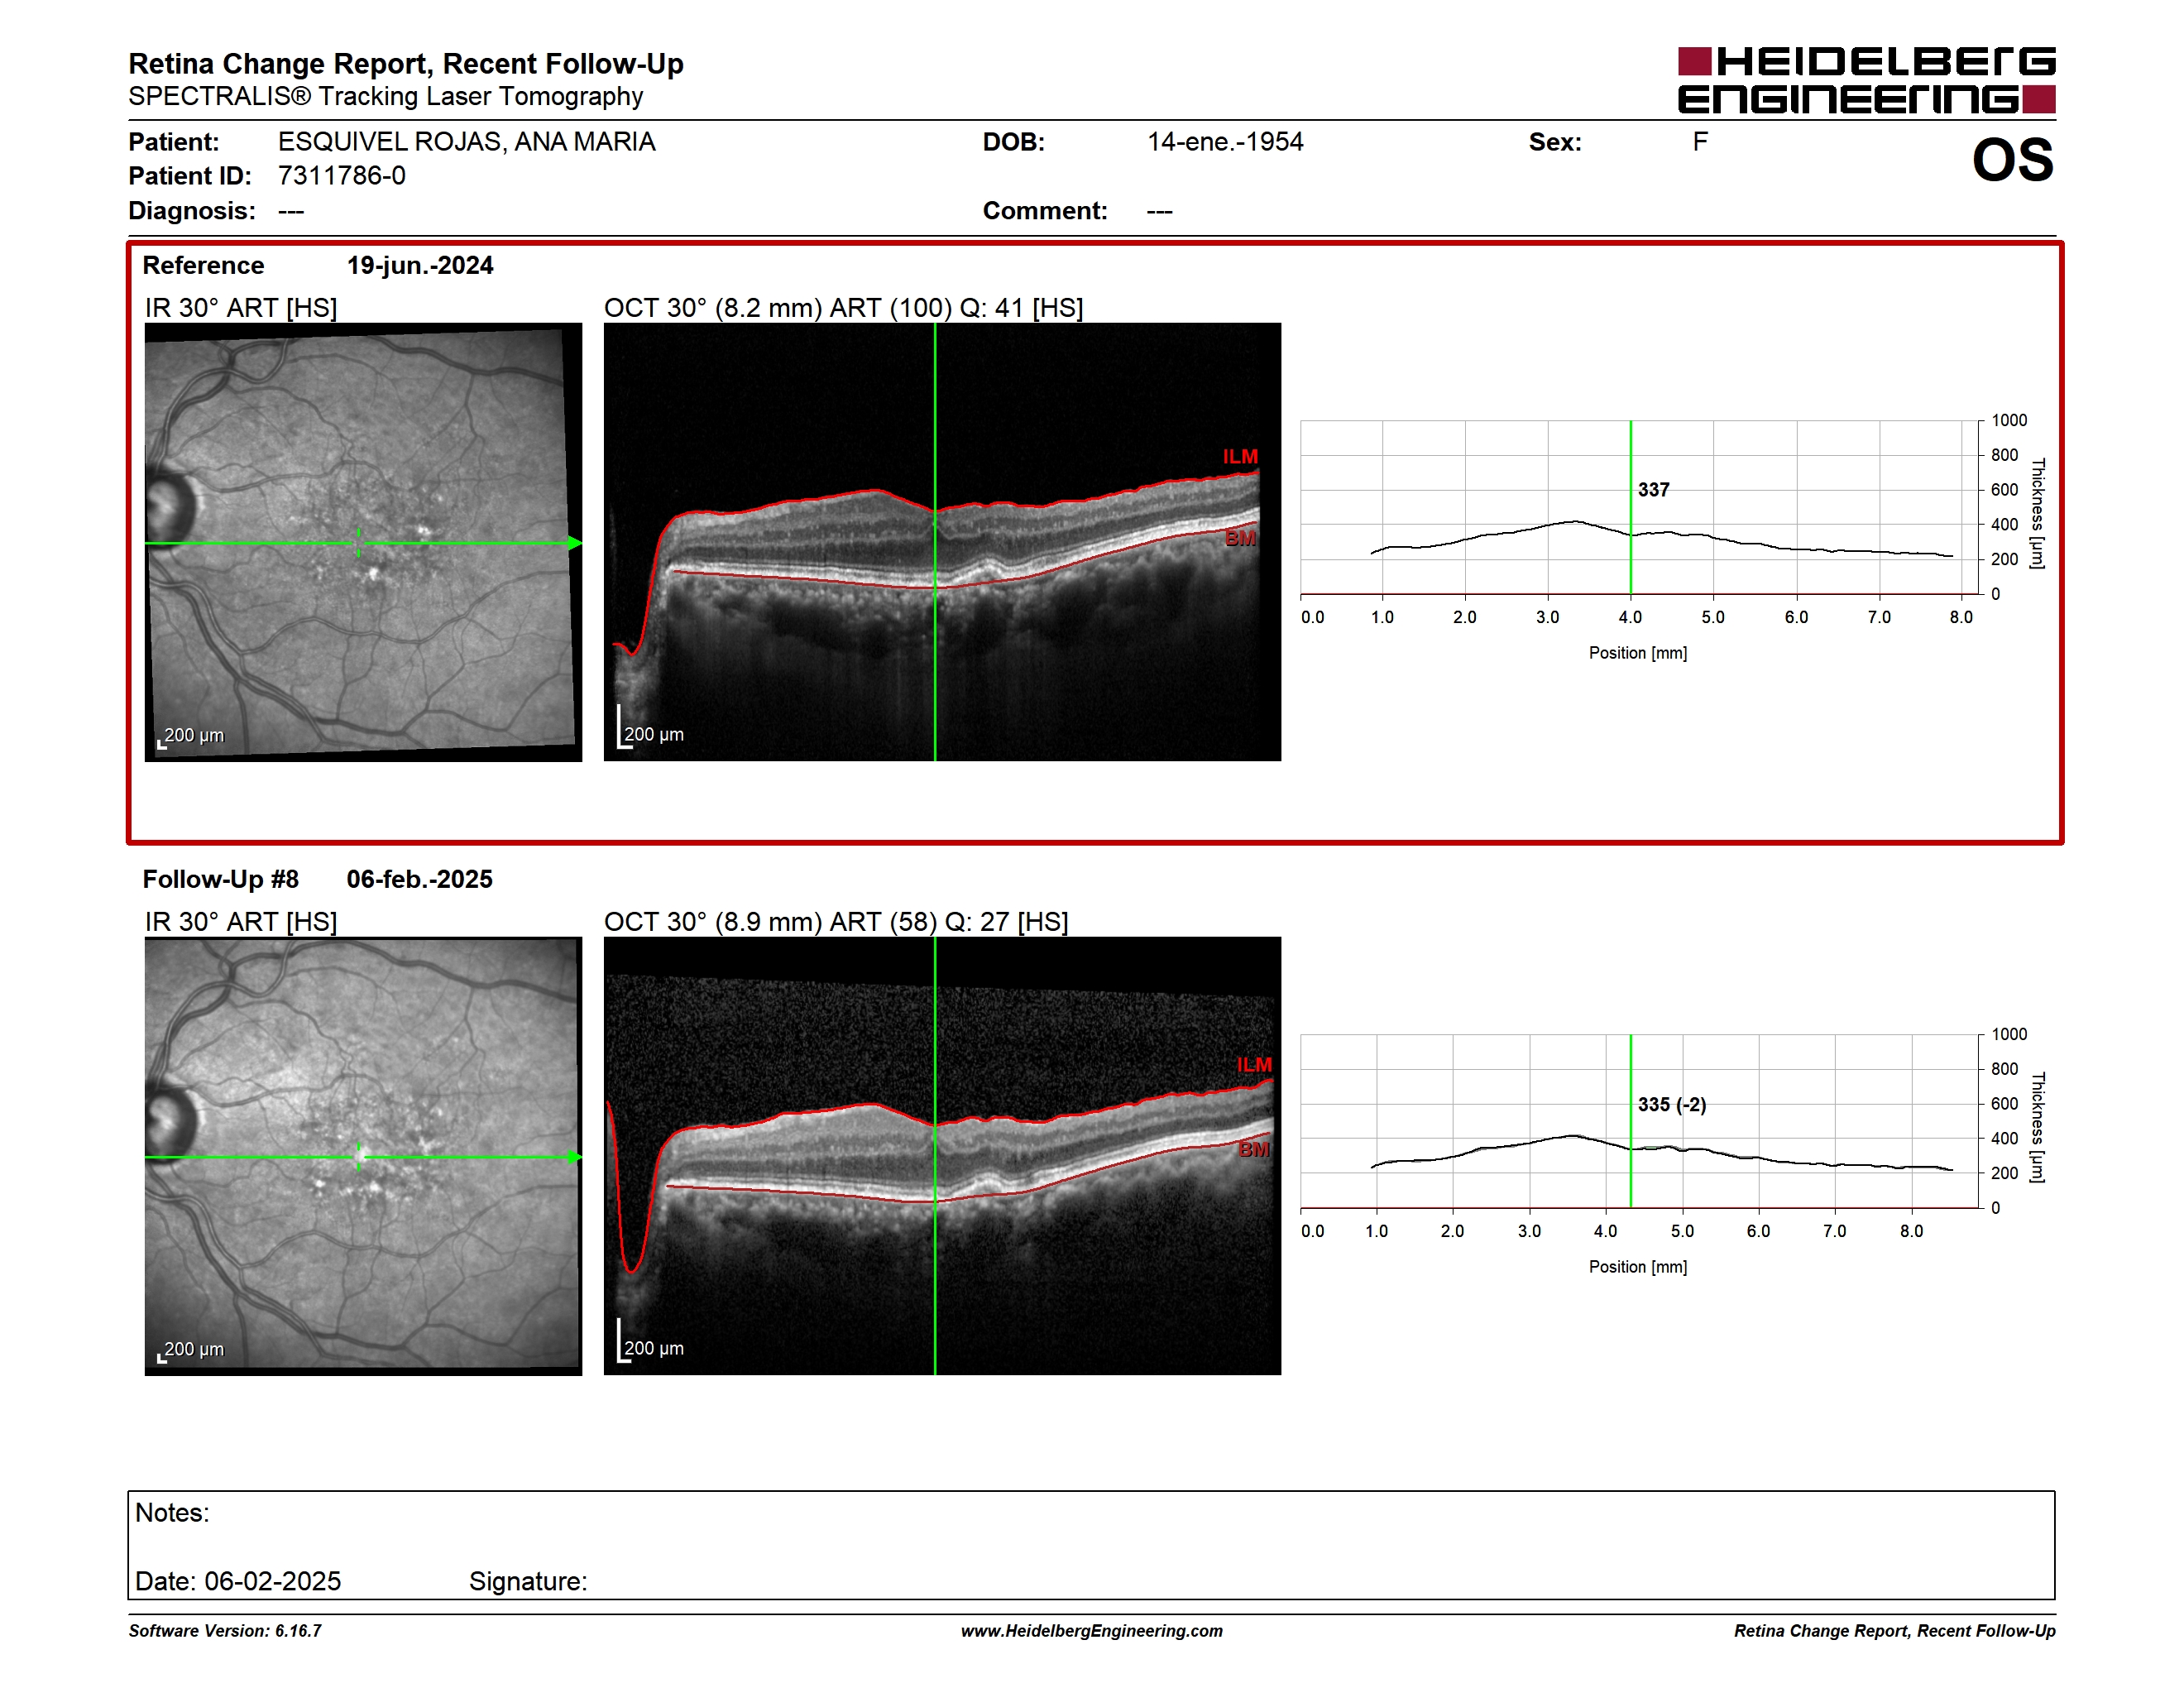Click the Reference thickness profile graph
The image size is (2184, 1688).
pyautogui.click(x=1640, y=507)
